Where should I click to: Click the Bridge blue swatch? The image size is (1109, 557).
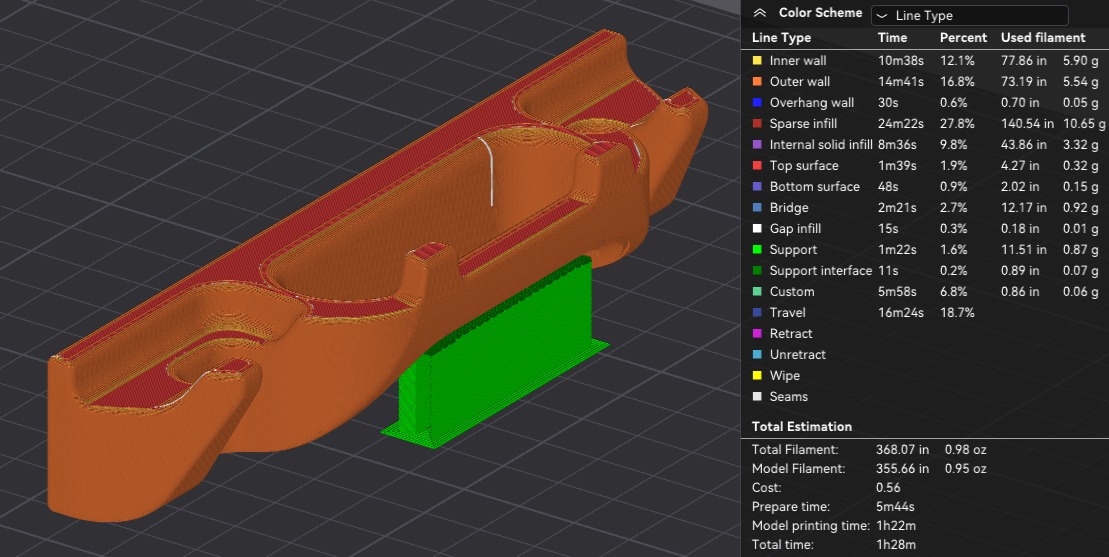coord(757,208)
